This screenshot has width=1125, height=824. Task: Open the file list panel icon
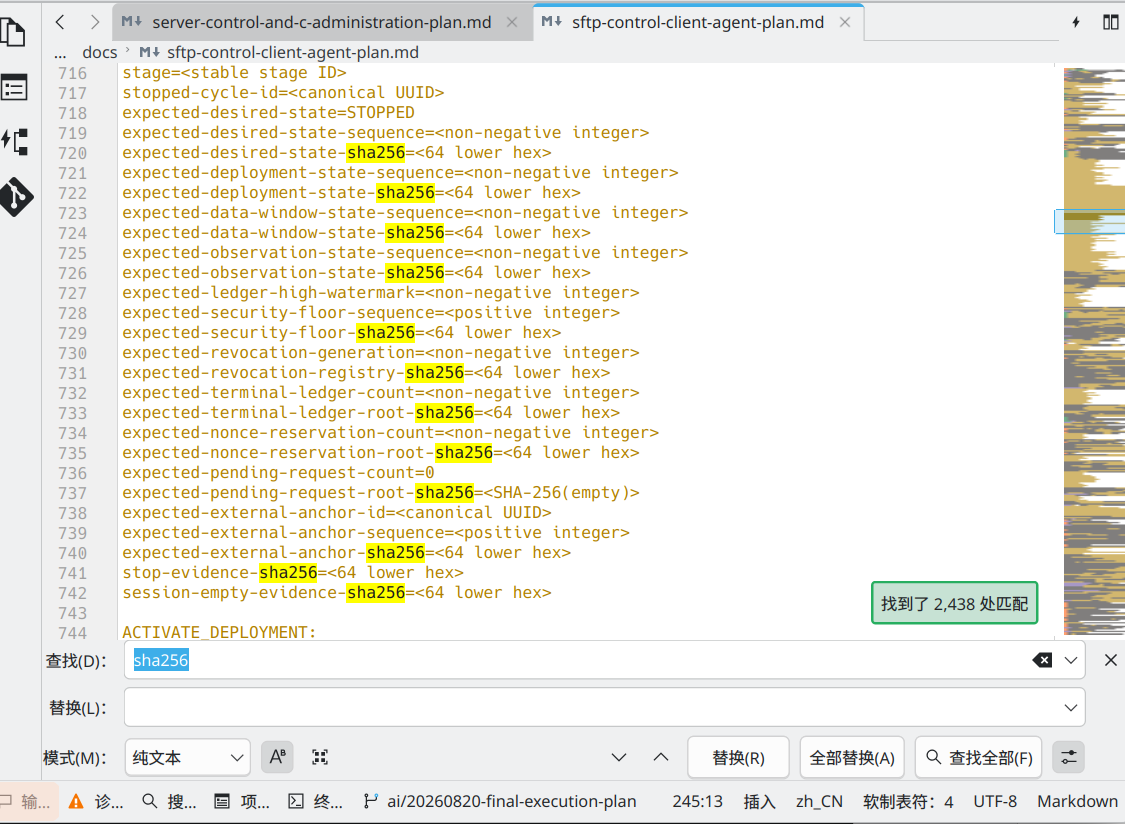pyautogui.click(x=14, y=88)
